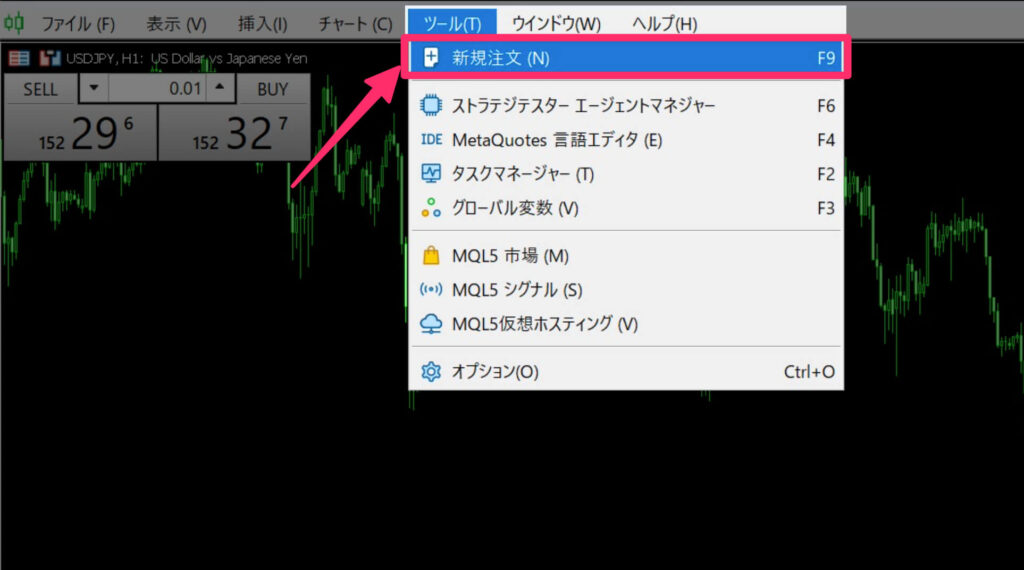Open the ヘルプ(H) menu

tap(664, 24)
